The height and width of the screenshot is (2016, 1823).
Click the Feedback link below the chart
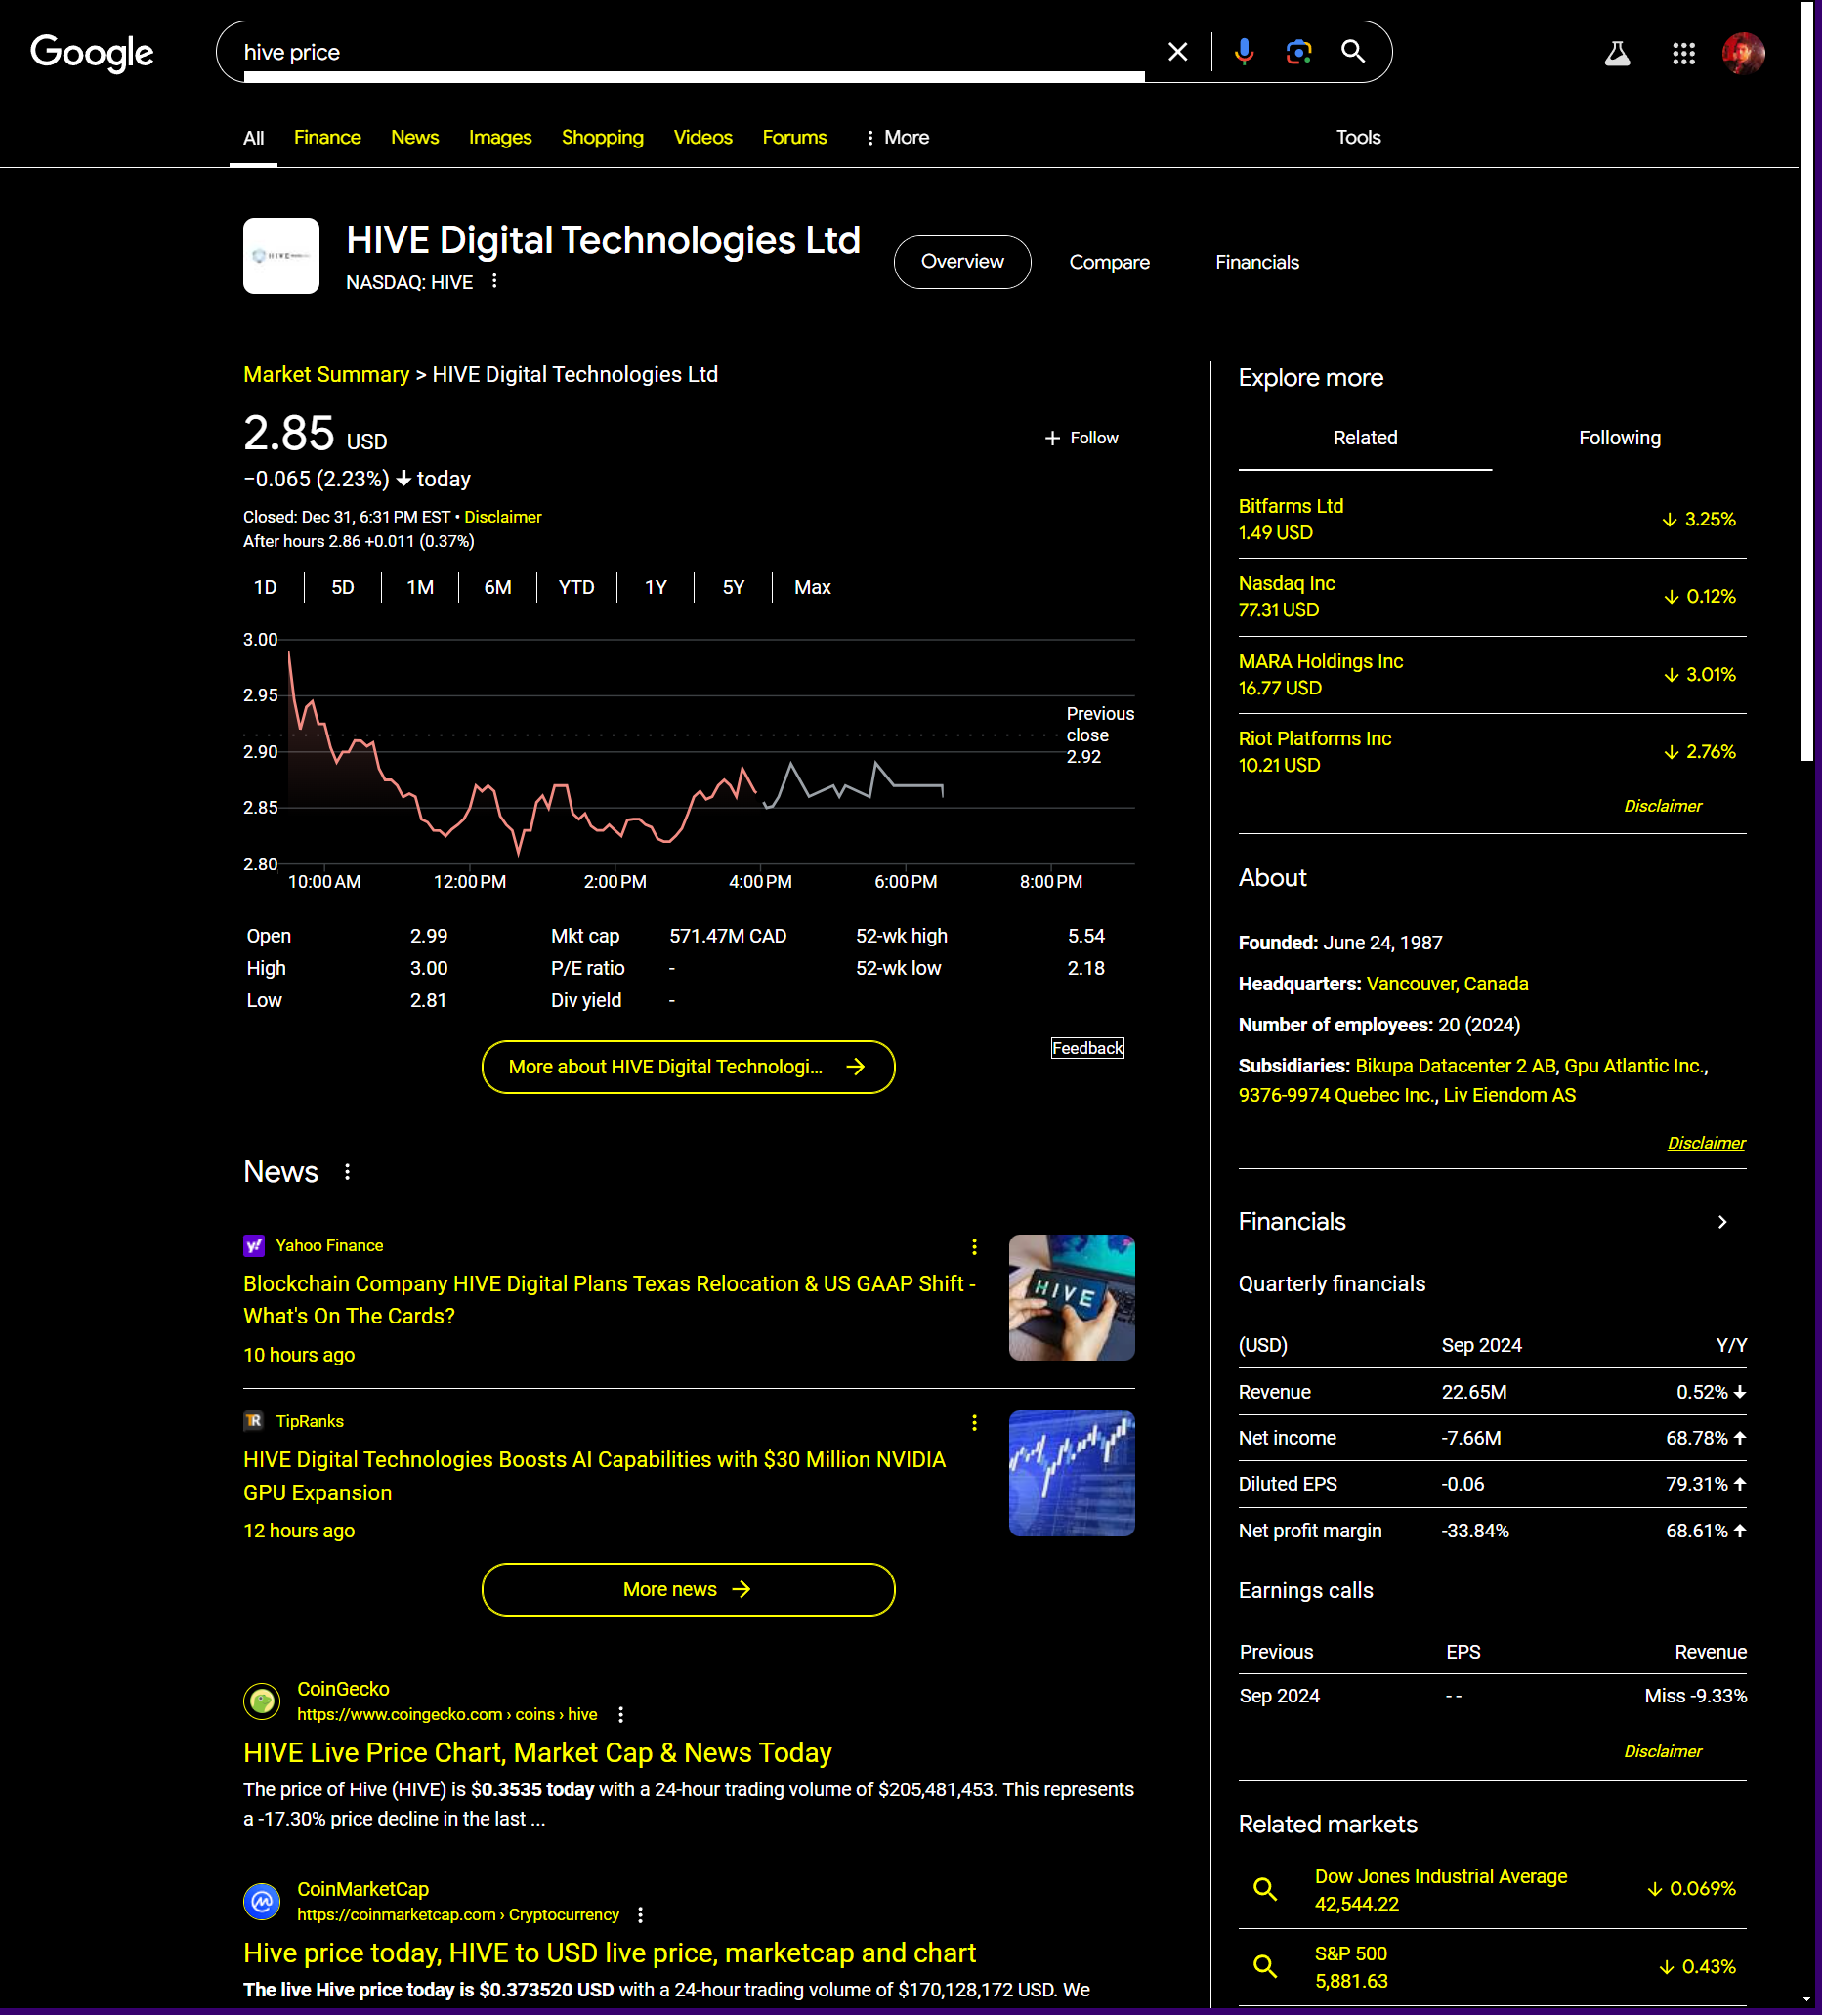click(x=1087, y=1048)
